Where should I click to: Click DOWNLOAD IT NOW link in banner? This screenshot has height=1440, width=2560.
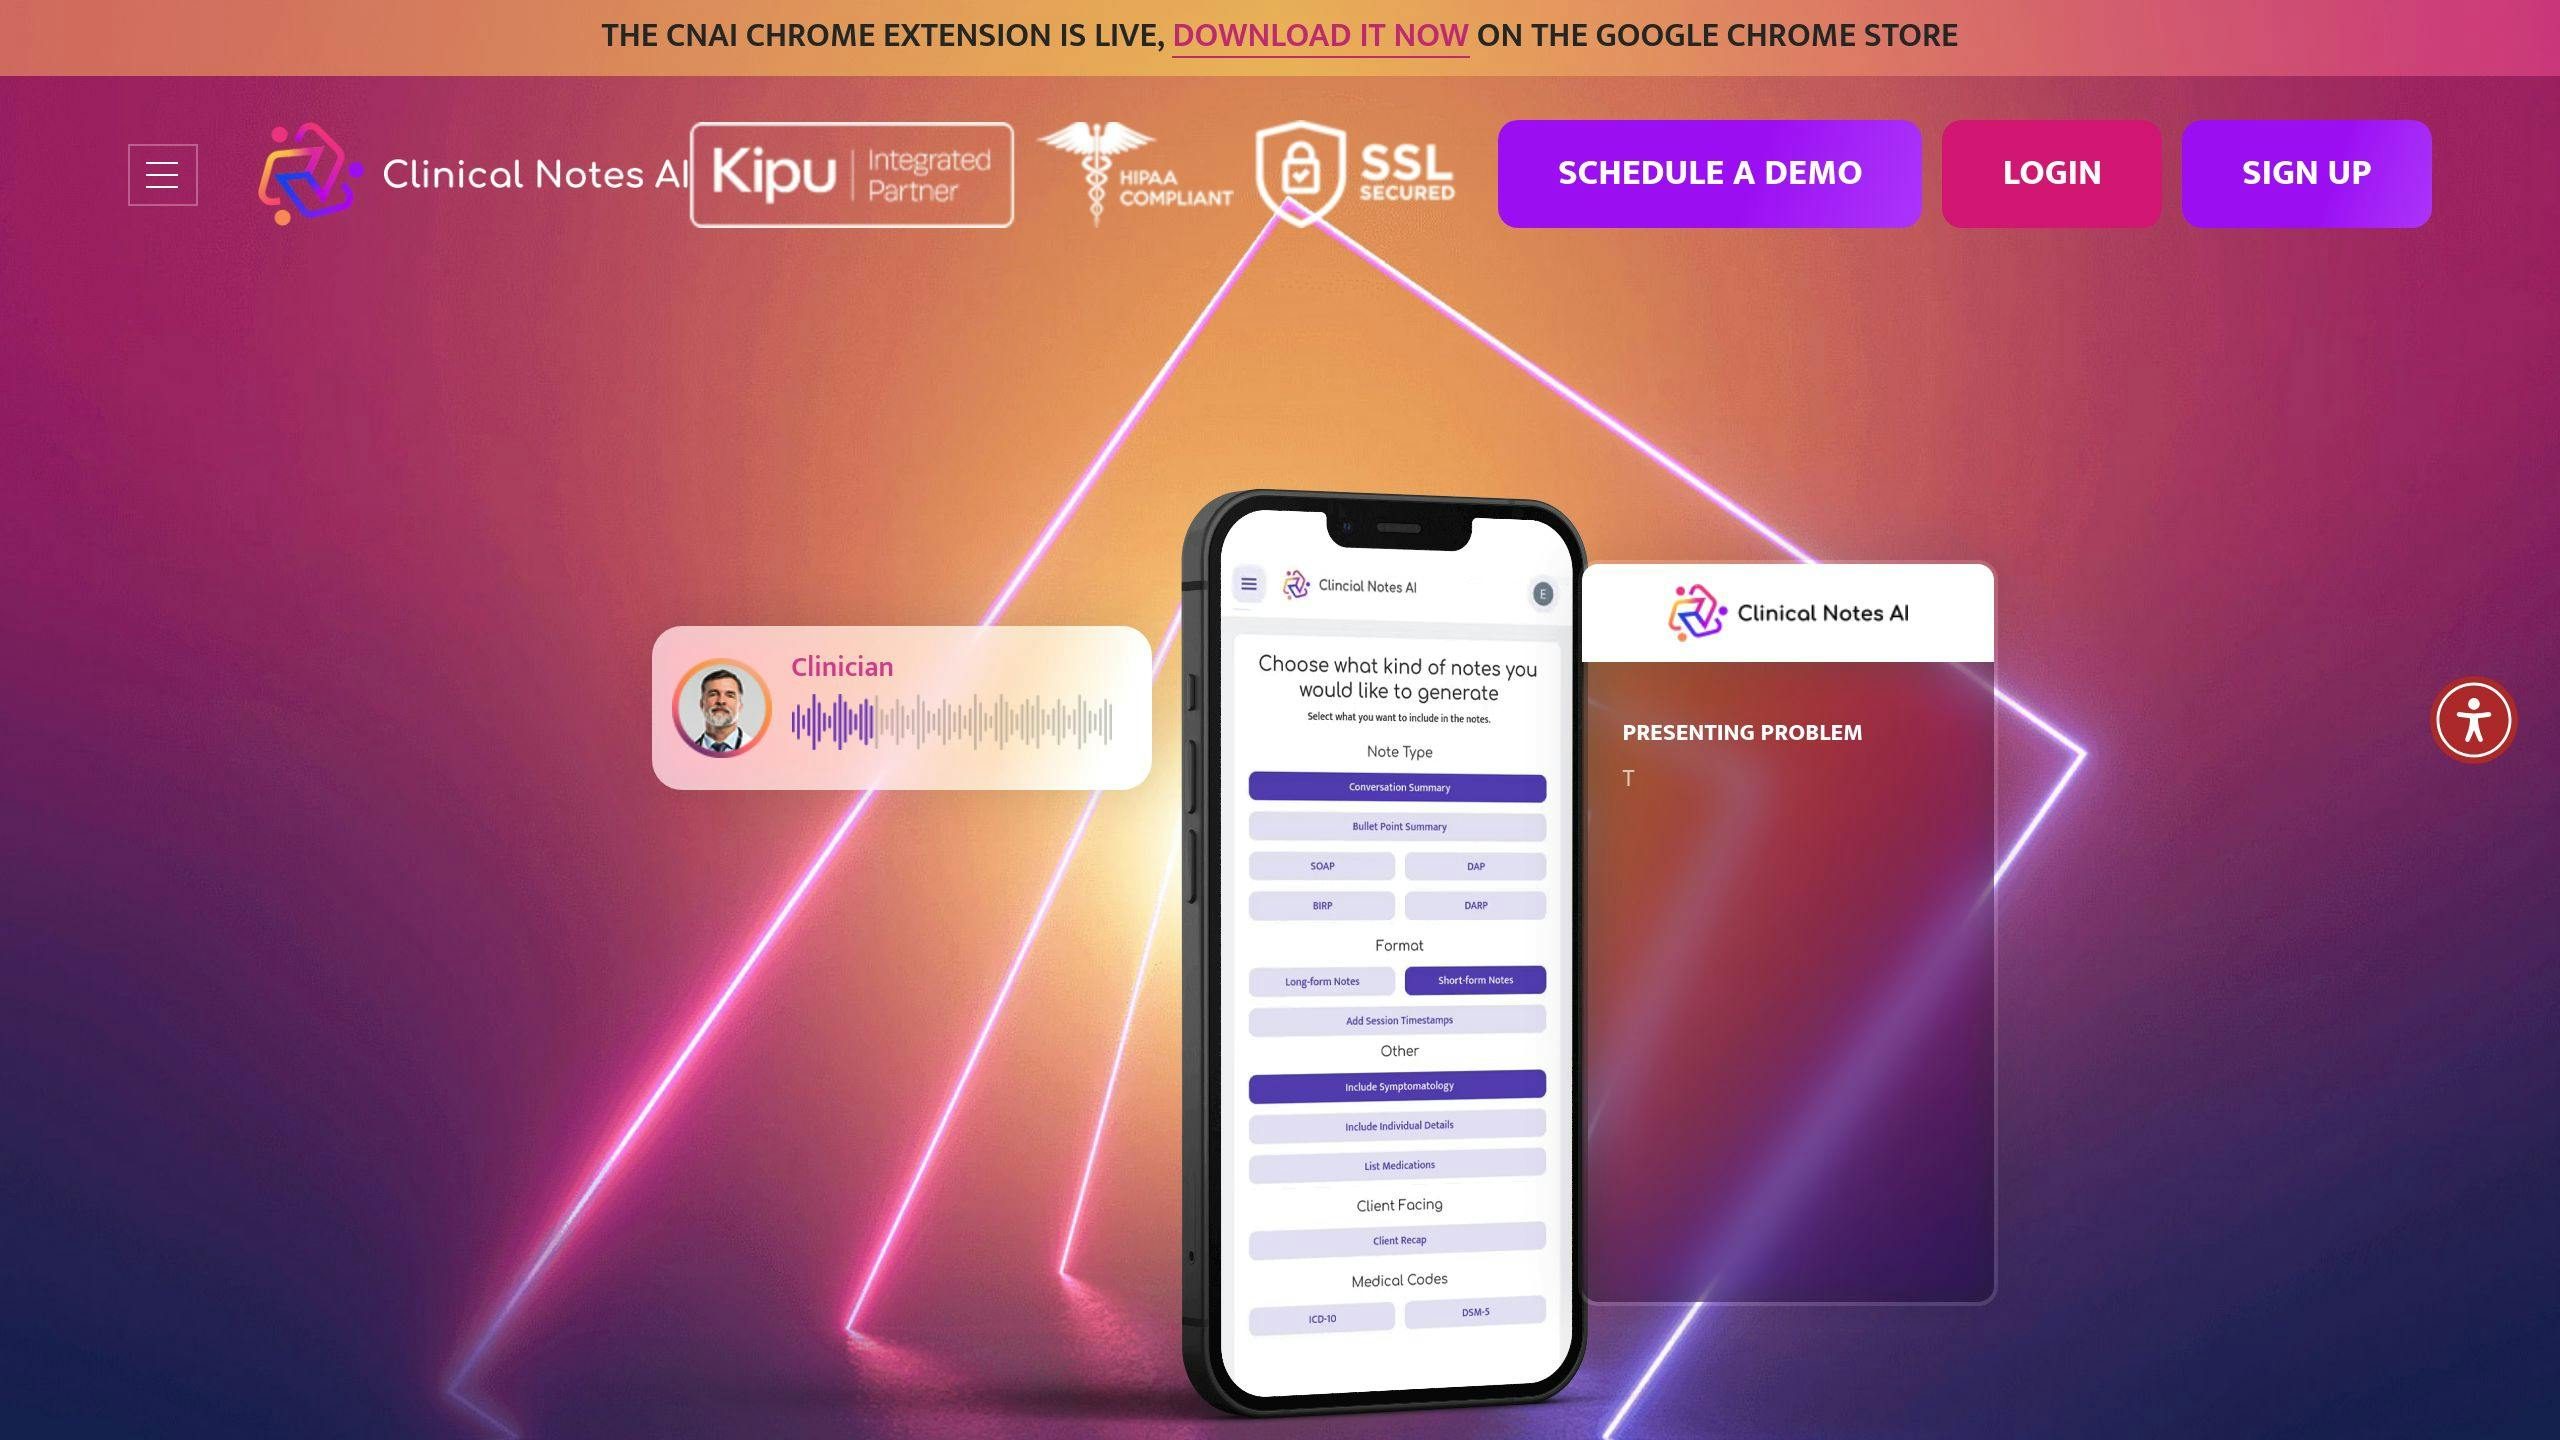point(1320,33)
